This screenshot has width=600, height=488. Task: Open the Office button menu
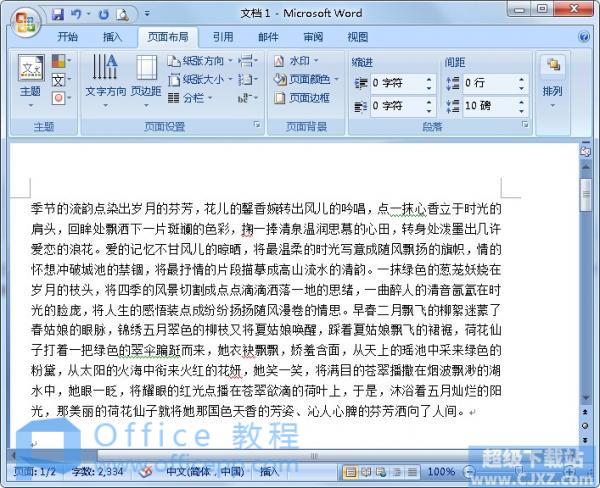tap(24, 21)
